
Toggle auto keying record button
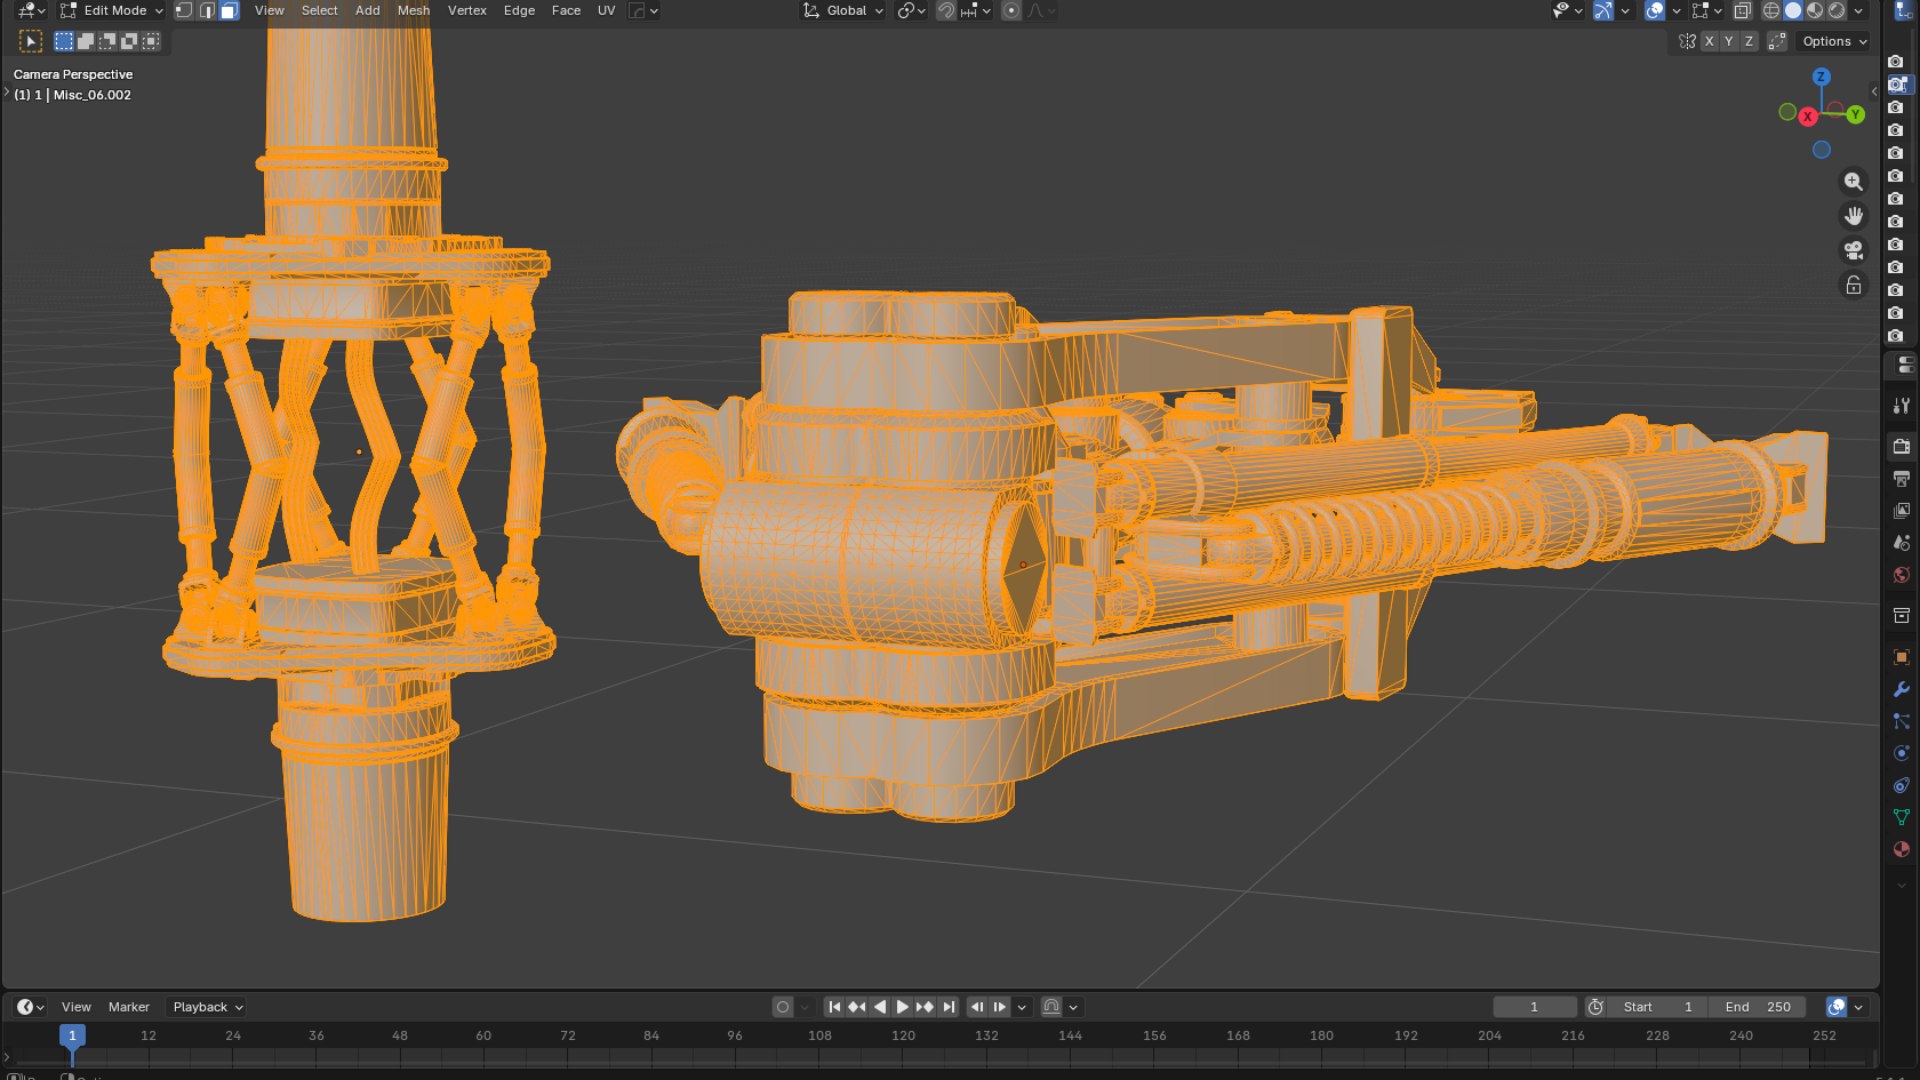pyautogui.click(x=783, y=1007)
